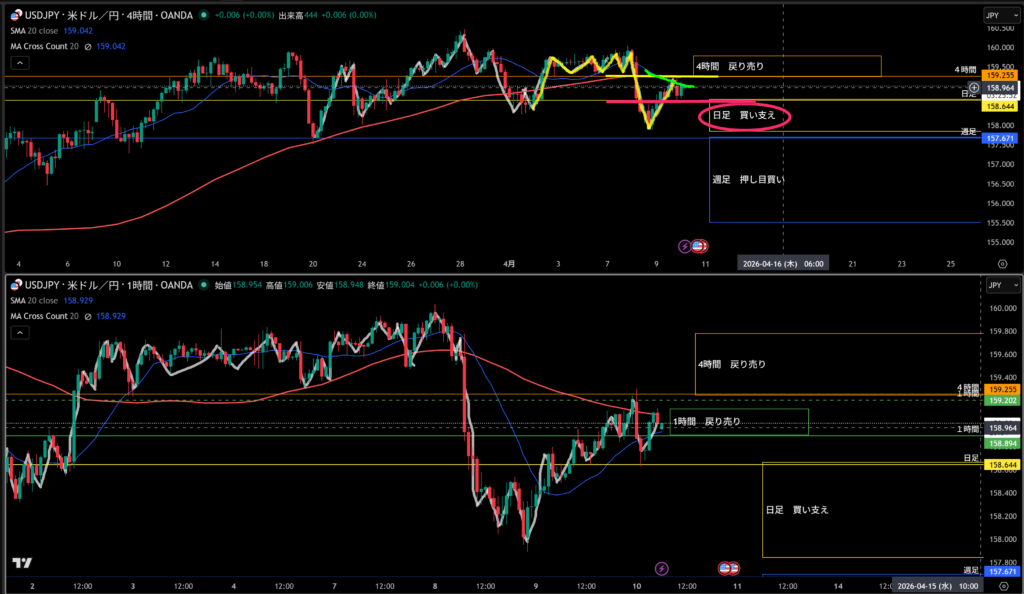Click the purple lightning event icon on bottom chart
The image size is (1024, 594).
(x=661, y=568)
